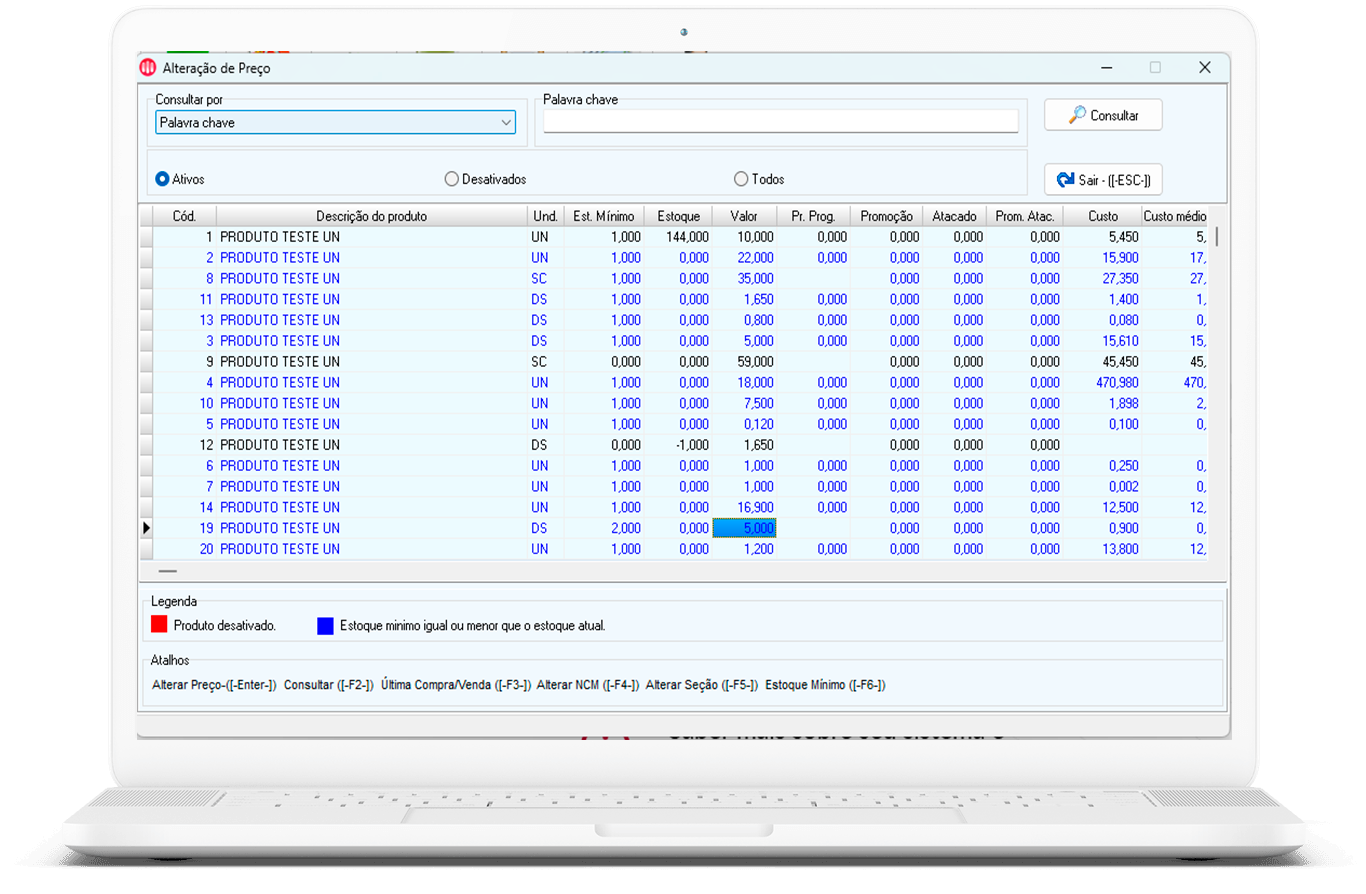The image size is (1366, 894).
Task: Click the Palavra chave input field
Action: (780, 121)
